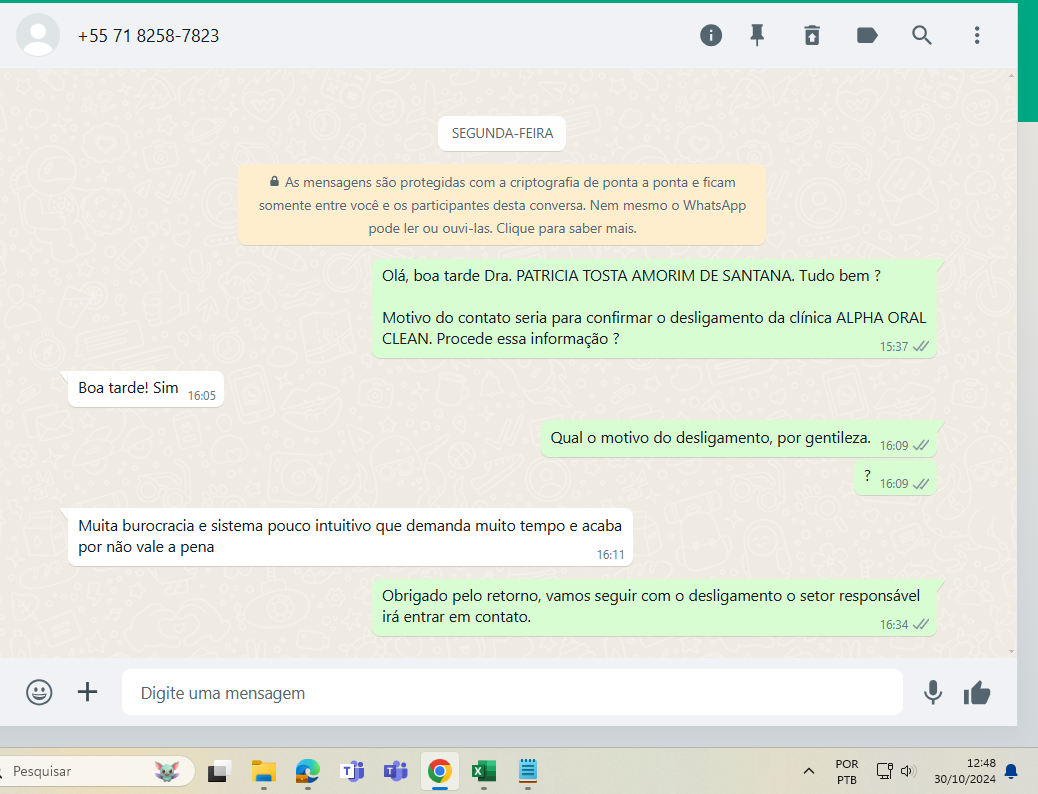The height and width of the screenshot is (794, 1038).
Task: Open contact info icon in chat header
Action: [x=711, y=35]
